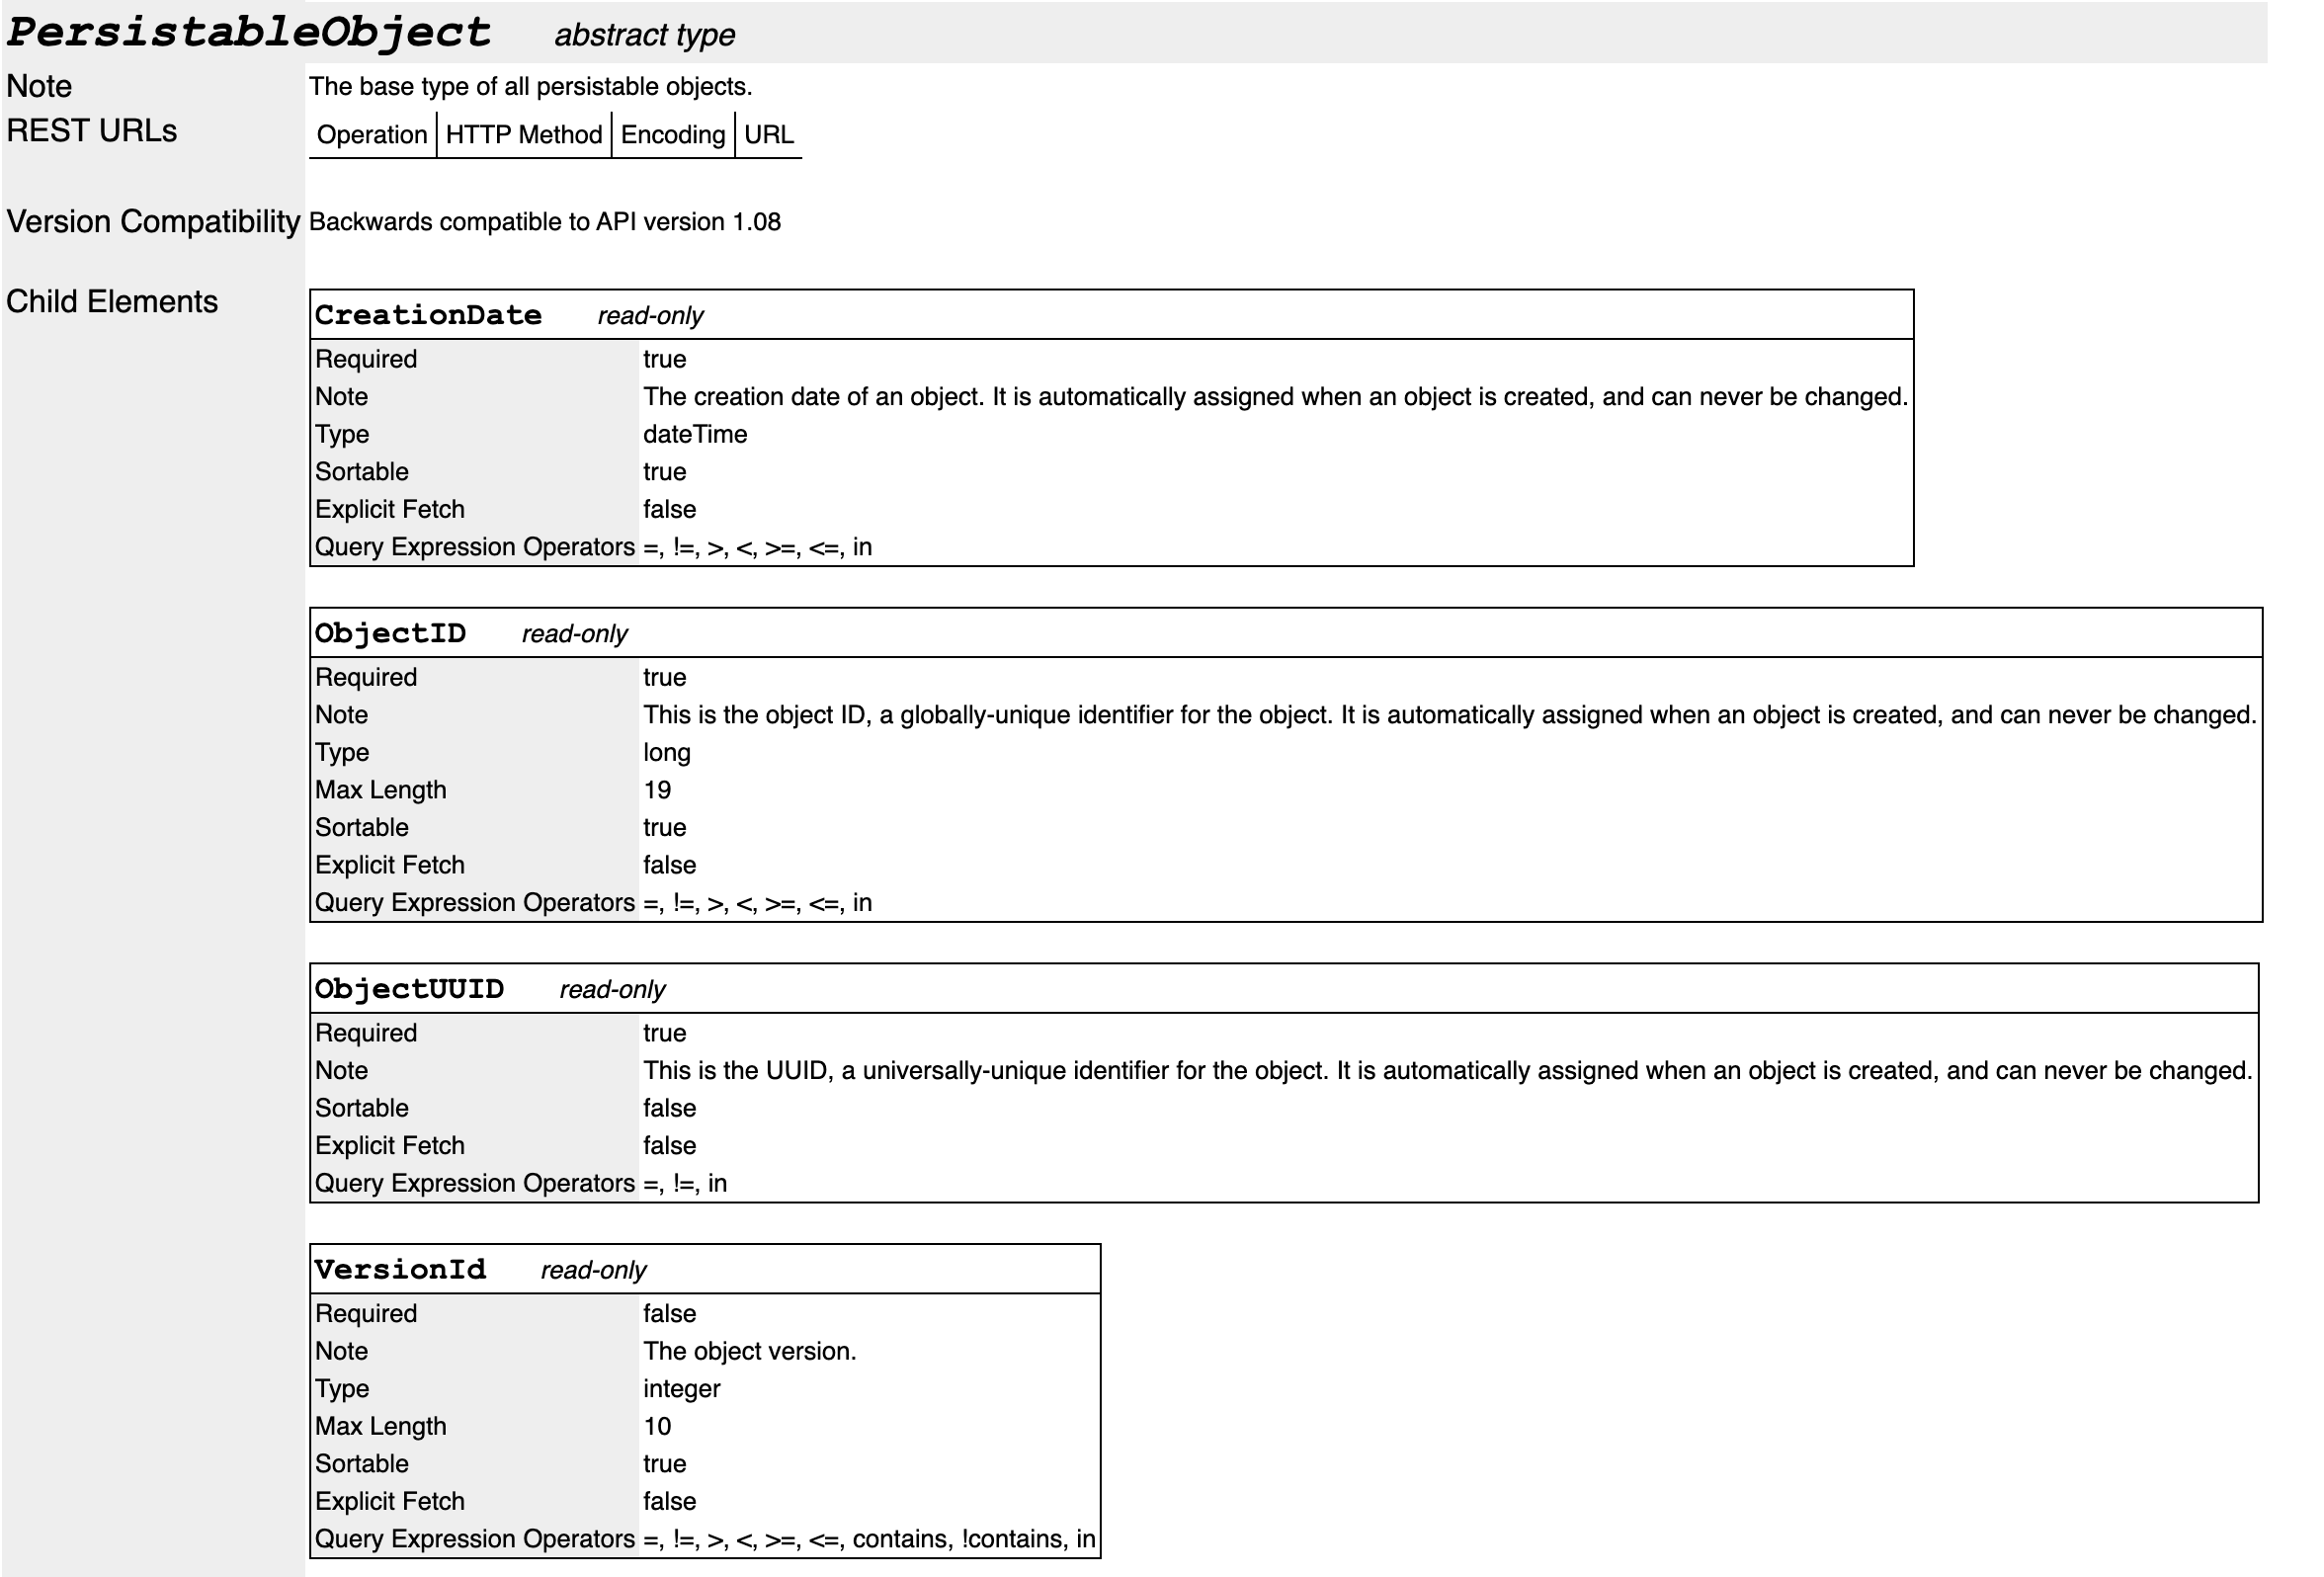This screenshot has height=1577, width=2324.
Task: Click the ObjectUUID element heading
Action: tap(409, 989)
